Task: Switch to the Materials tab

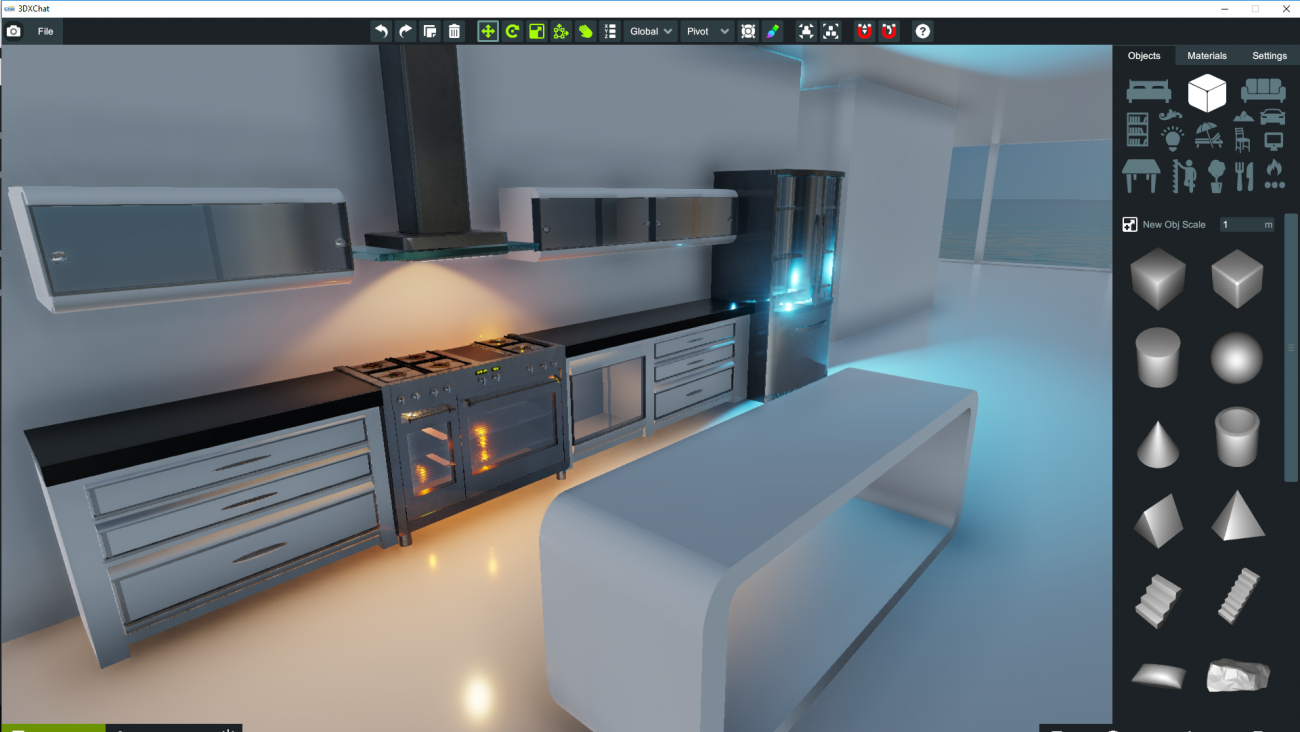Action: click(1207, 56)
